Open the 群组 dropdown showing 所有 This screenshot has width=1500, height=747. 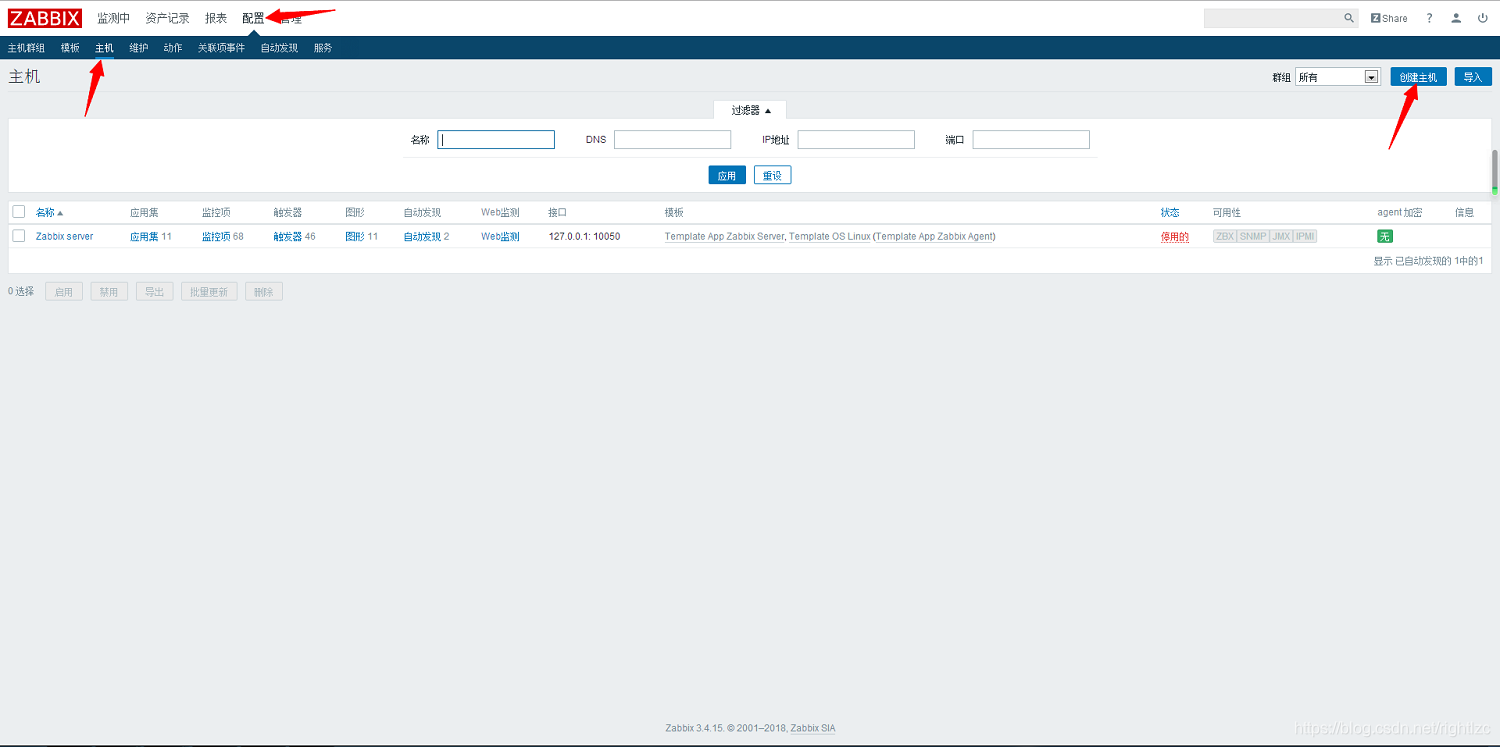[1338, 77]
